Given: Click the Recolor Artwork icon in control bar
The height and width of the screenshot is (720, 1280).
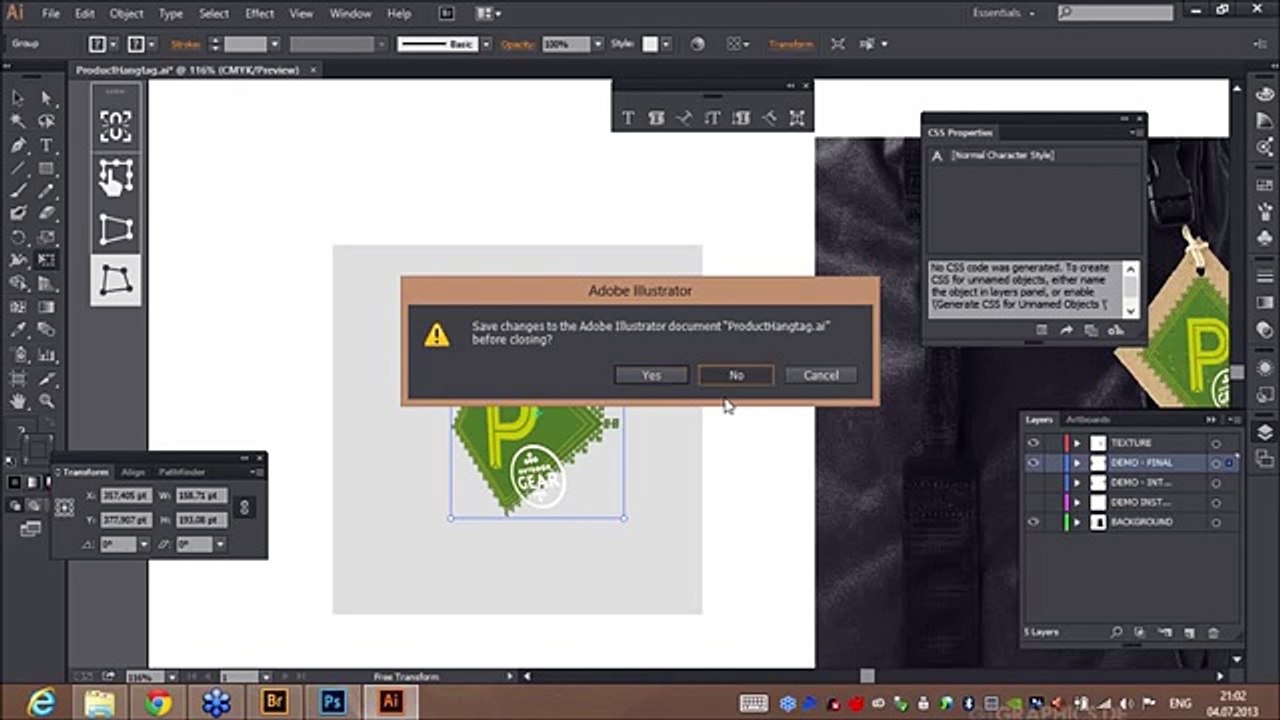Looking at the screenshot, I should click(697, 44).
